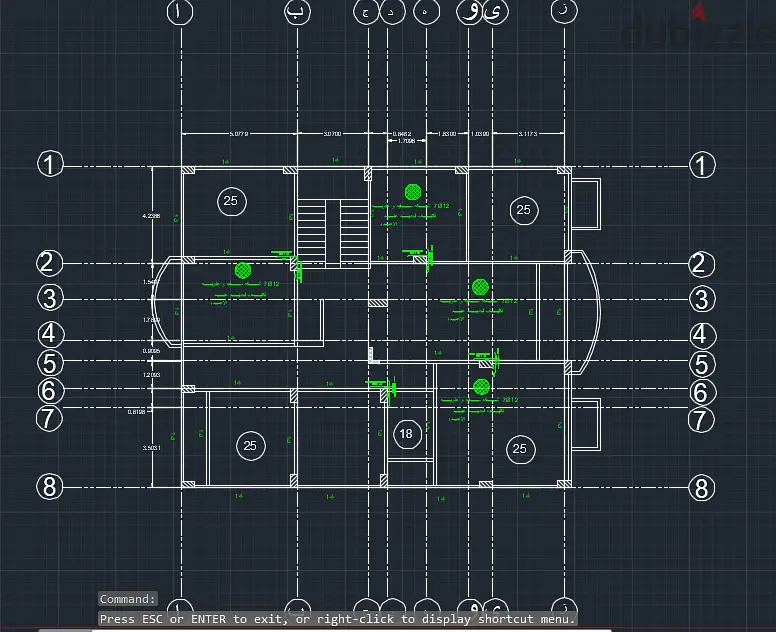The width and height of the screenshot is (776, 632).
Task: Click the 1.7098 dimension text
Action: point(406,141)
